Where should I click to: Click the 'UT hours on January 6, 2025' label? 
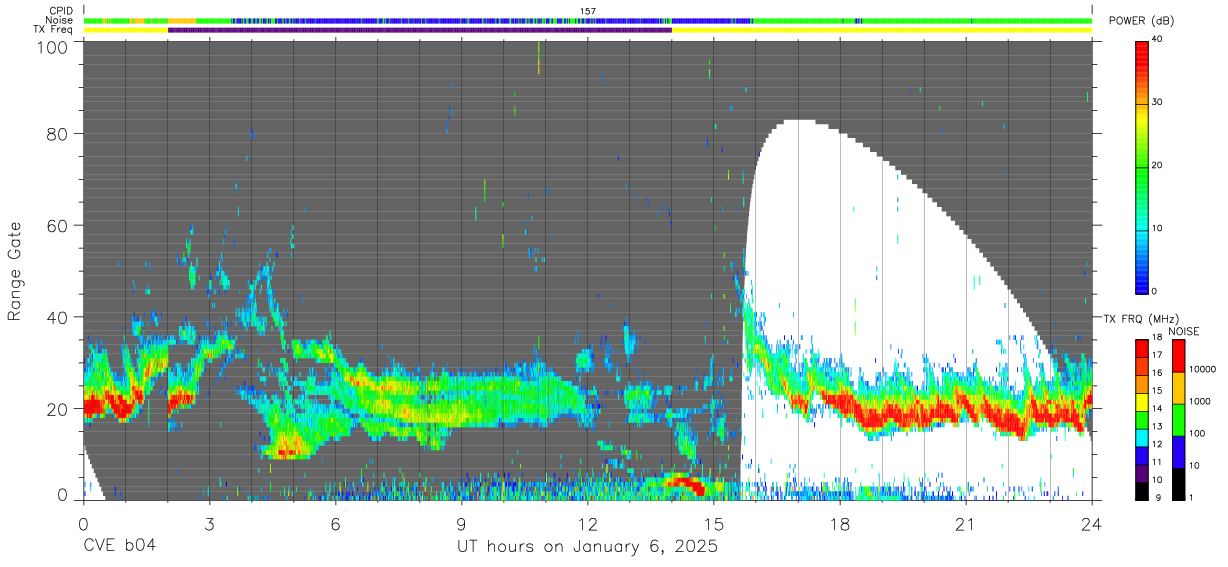point(588,547)
